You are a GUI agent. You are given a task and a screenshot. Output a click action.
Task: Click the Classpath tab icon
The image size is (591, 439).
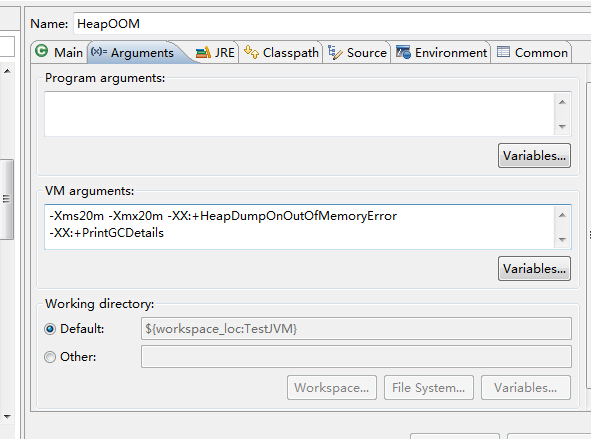pyautogui.click(x=251, y=52)
